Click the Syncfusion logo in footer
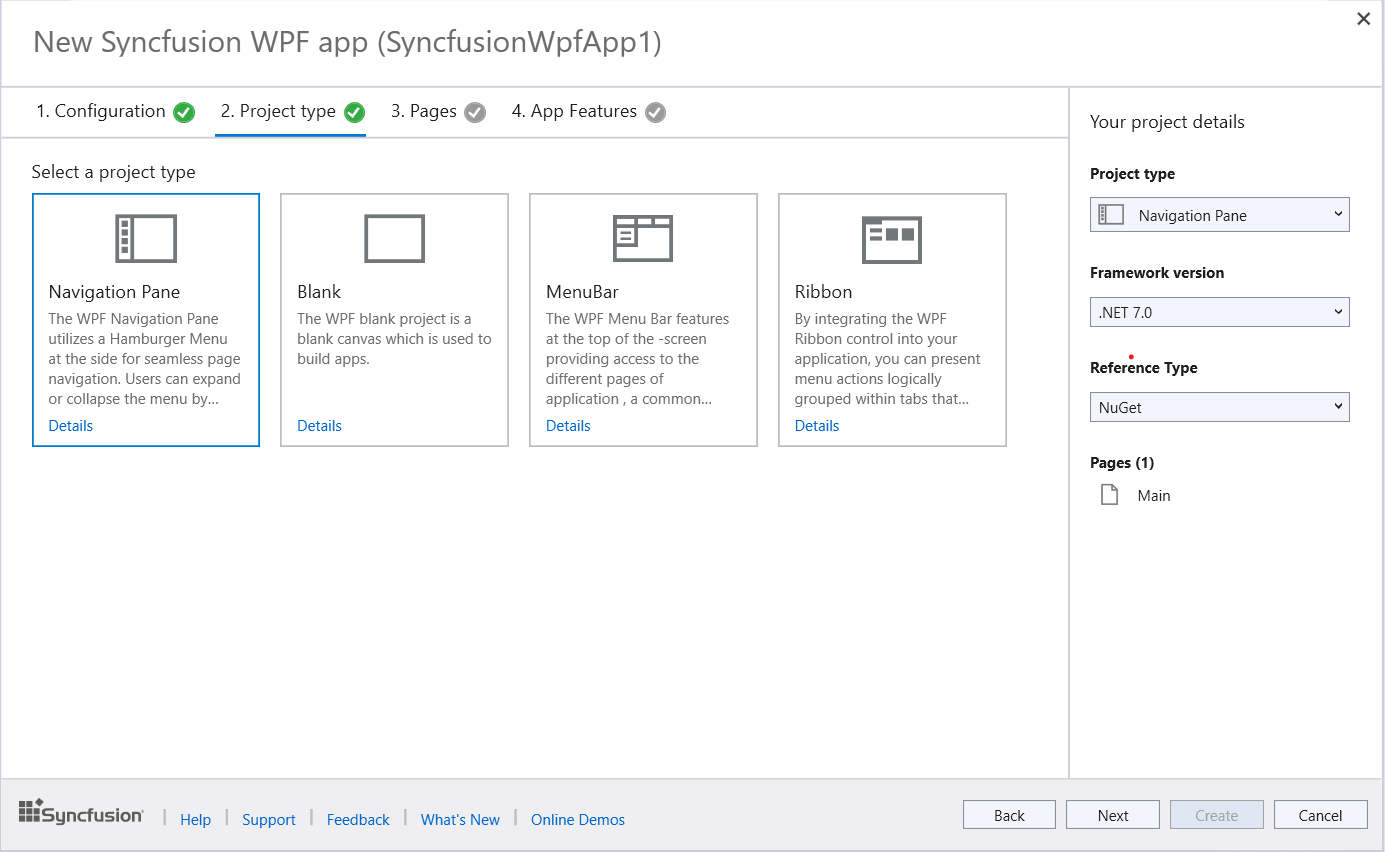Viewport: 1385px width, 852px height. 81,813
